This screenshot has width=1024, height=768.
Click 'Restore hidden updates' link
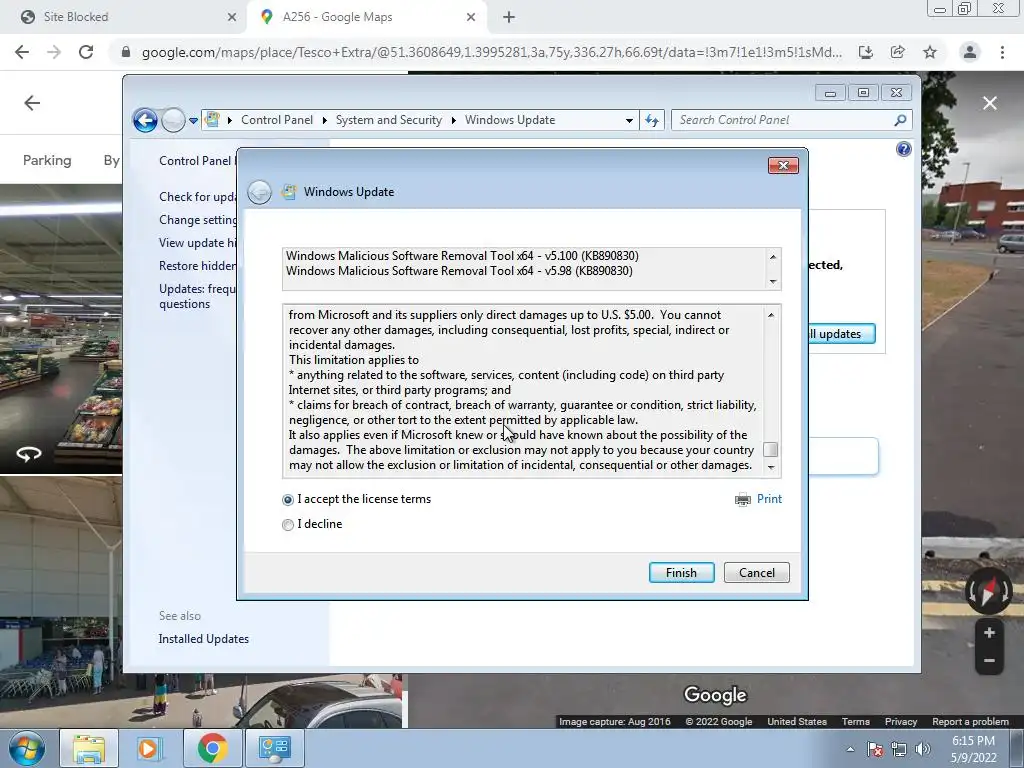[x=197, y=266]
